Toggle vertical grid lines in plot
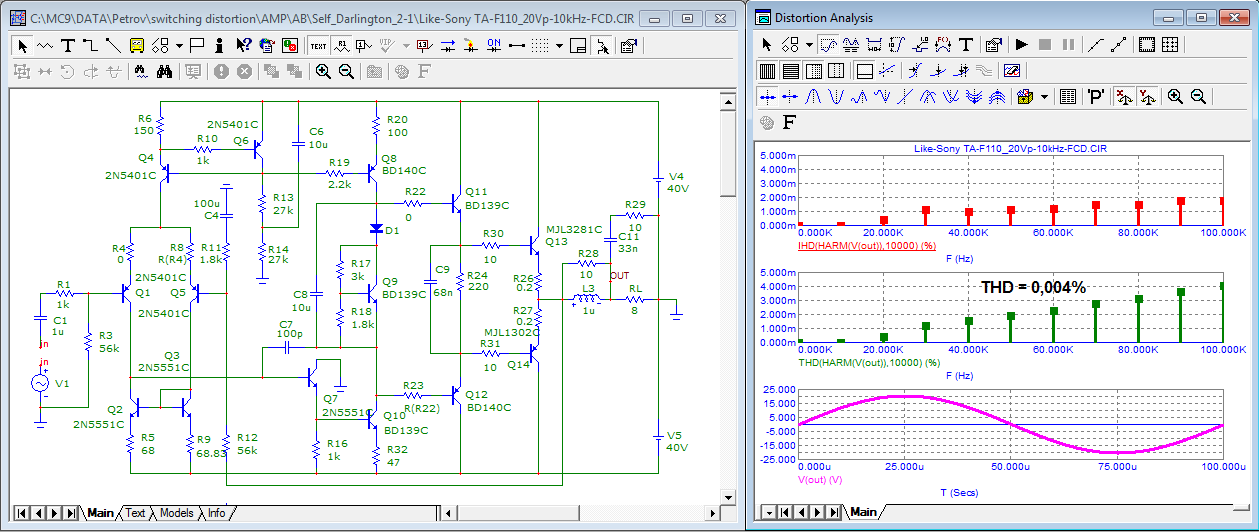1259x532 pixels. coord(767,71)
